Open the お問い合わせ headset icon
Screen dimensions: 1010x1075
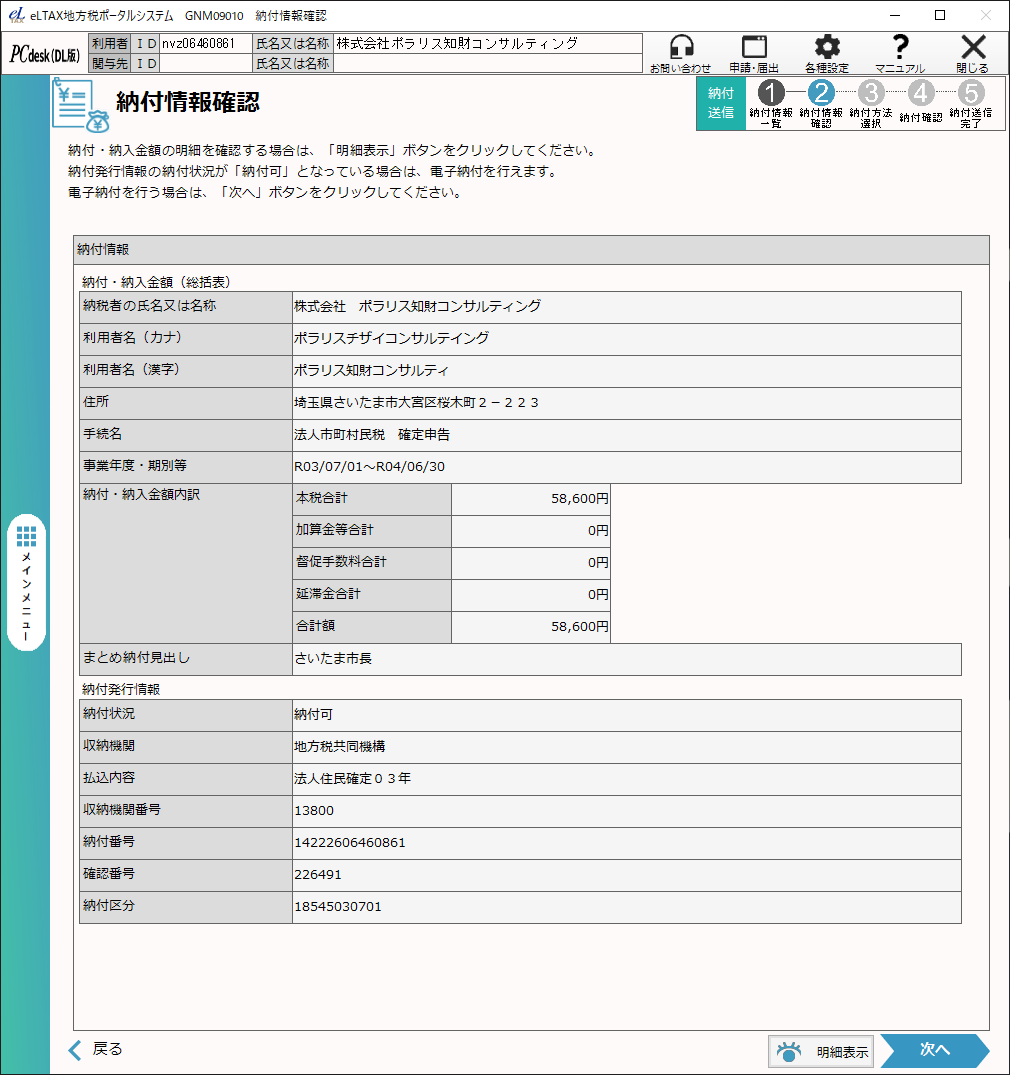coord(680,53)
